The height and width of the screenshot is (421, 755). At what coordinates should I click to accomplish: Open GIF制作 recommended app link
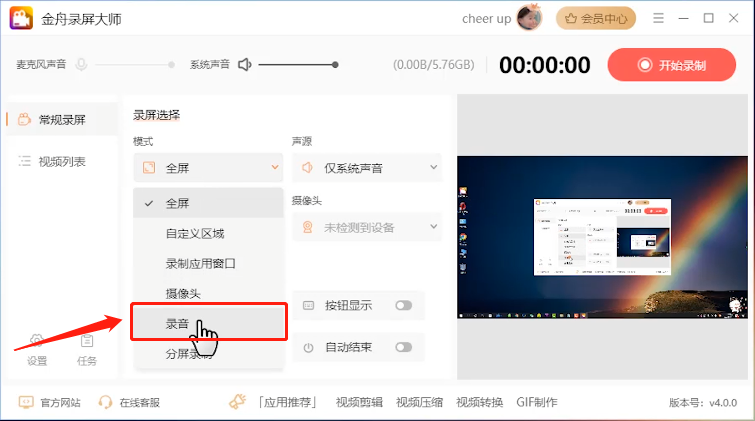(x=537, y=402)
